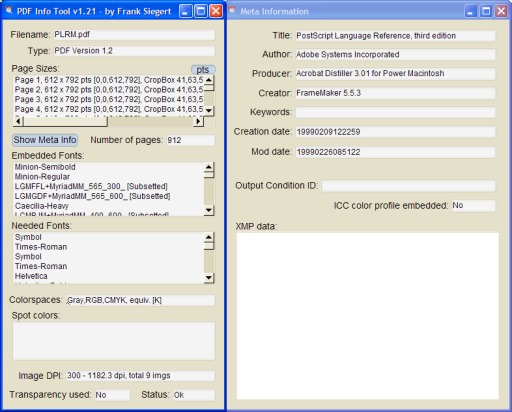Select the Page 1 row in Page Sizes
Image resolution: width=512 pixels, height=412 pixels.
coord(109,80)
